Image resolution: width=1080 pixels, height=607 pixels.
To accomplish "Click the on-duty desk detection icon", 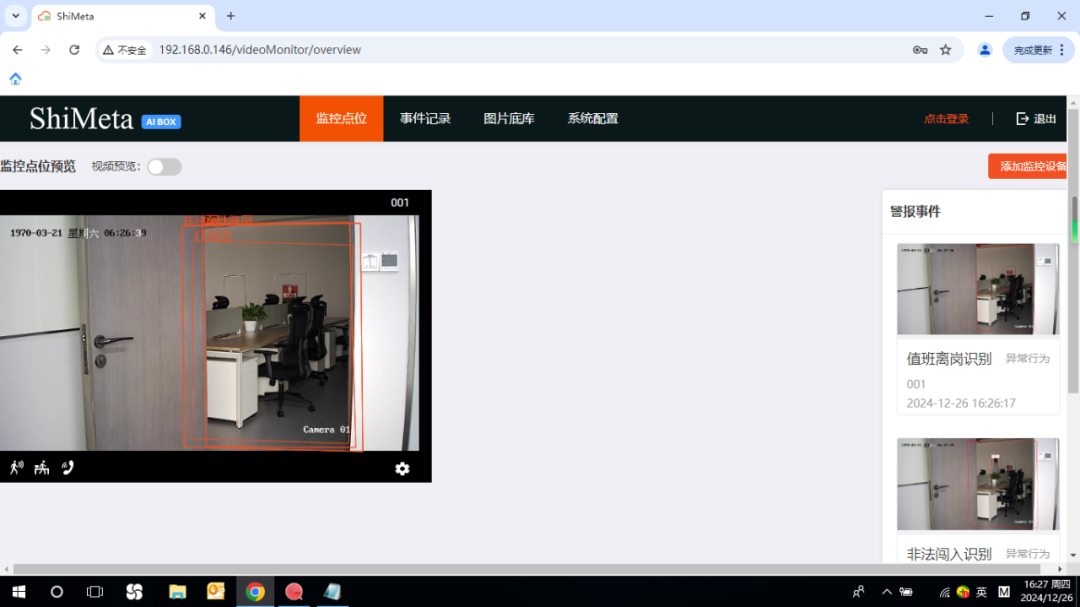I will coord(42,468).
